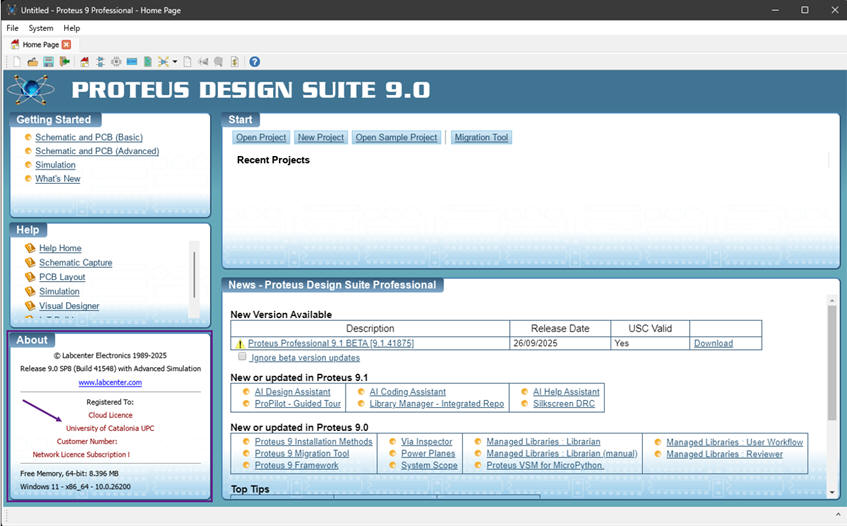Screen dimensions: 847x526
Task: Click the book icon beside Schematic Capture
Action: tap(30, 262)
